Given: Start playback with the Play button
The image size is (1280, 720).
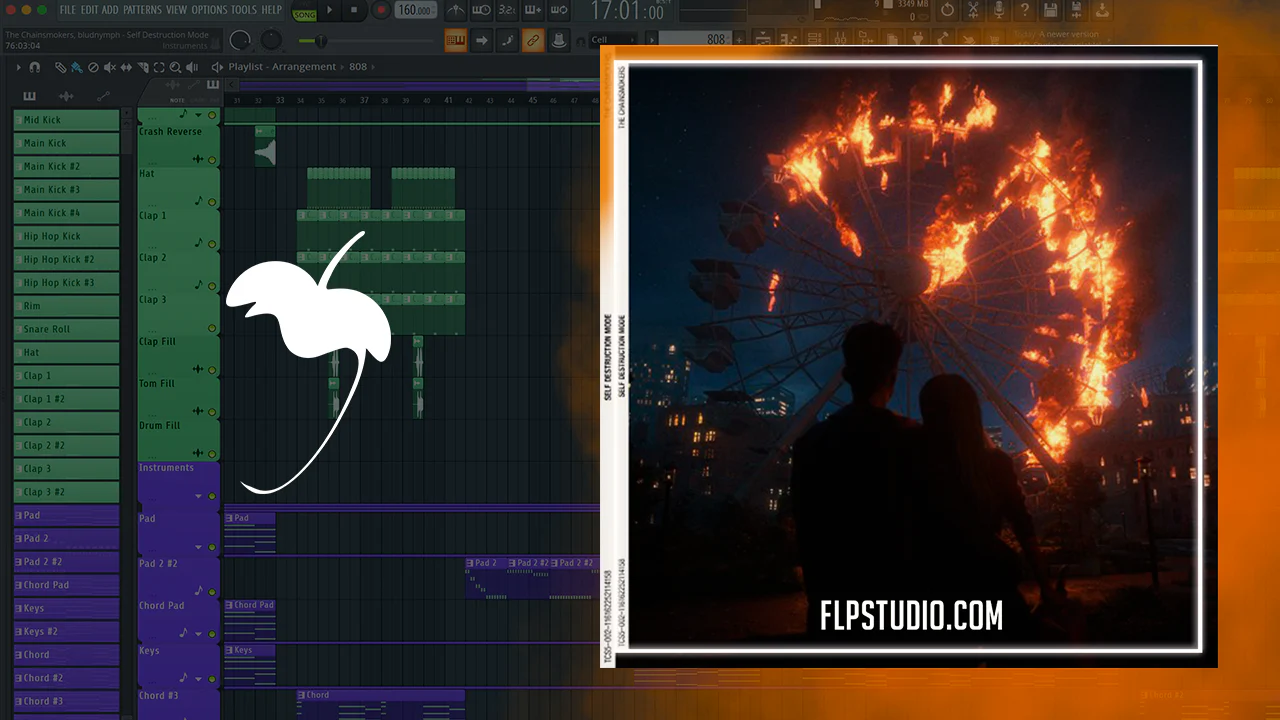Looking at the screenshot, I should 330,11.
